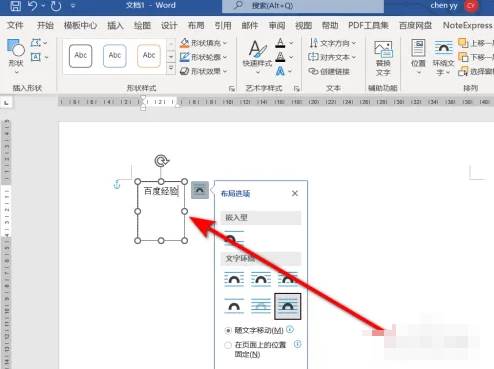Open the Draw Text Box dropdown button

click(39, 57)
